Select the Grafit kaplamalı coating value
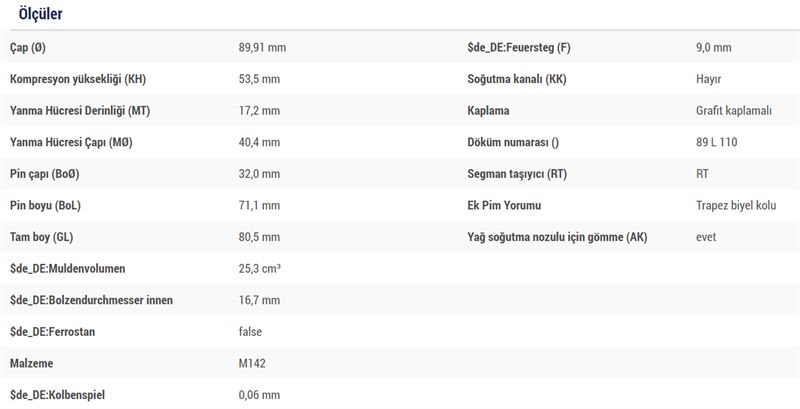The height and width of the screenshot is (409, 800). pyautogui.click(x=734, y=111)
